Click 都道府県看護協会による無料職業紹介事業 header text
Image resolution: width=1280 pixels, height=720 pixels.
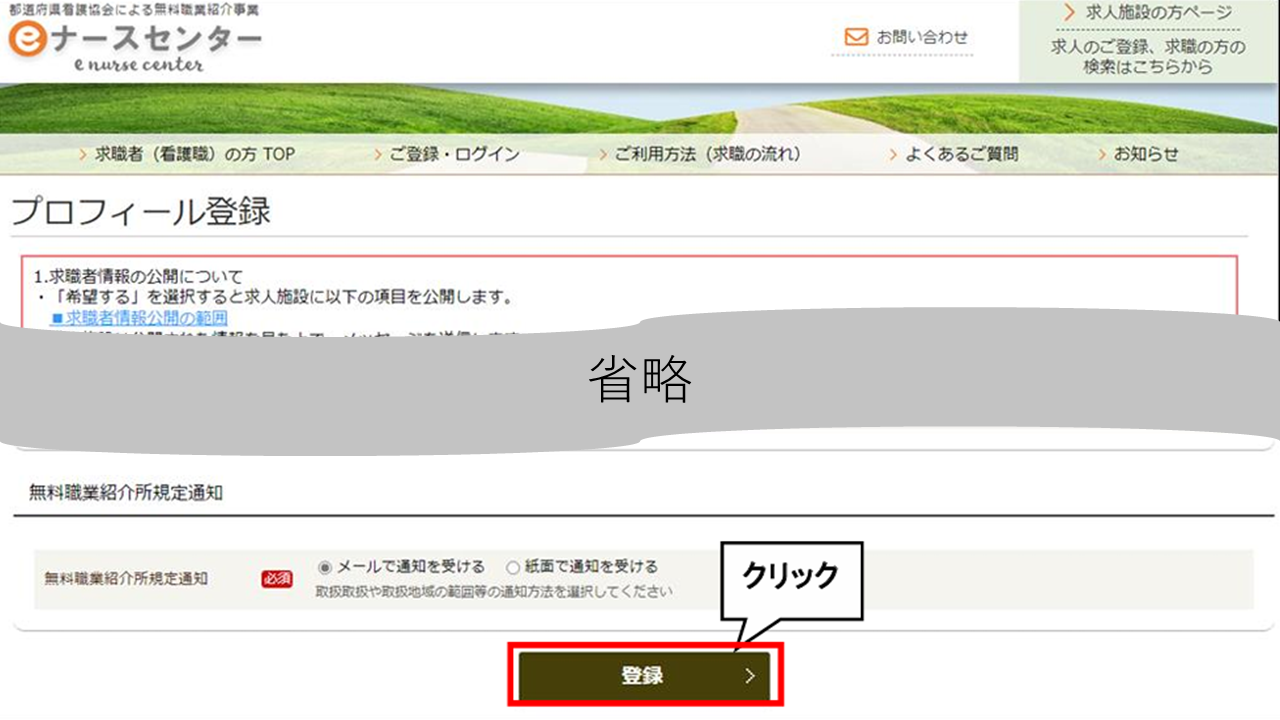coord(133,9)
